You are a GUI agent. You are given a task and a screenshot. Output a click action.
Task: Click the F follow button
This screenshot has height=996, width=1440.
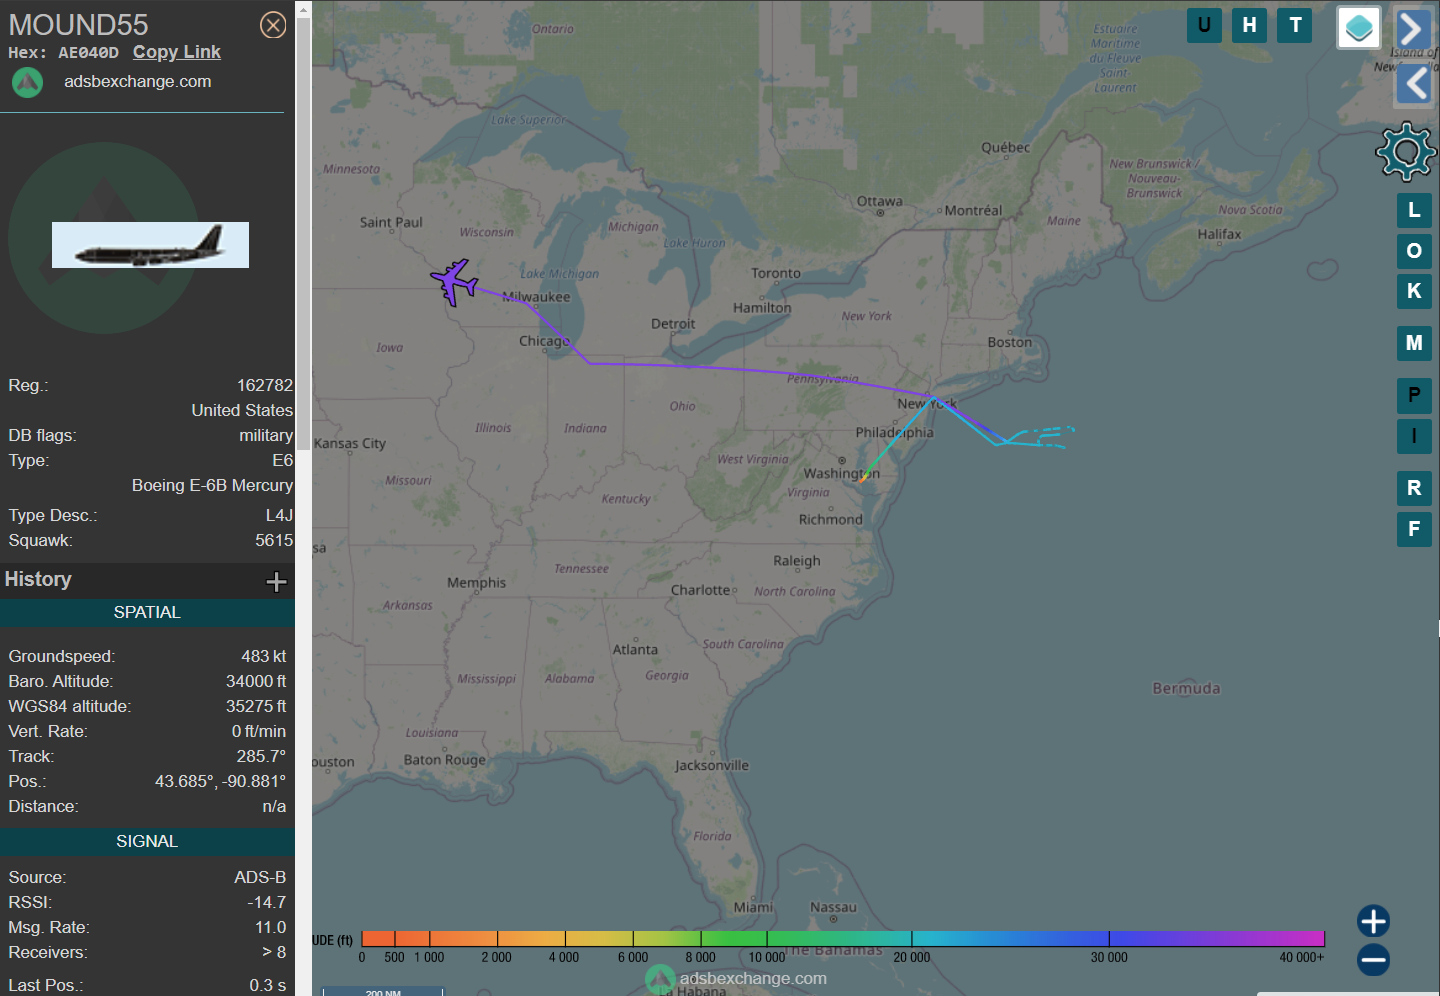[1414, 529]
